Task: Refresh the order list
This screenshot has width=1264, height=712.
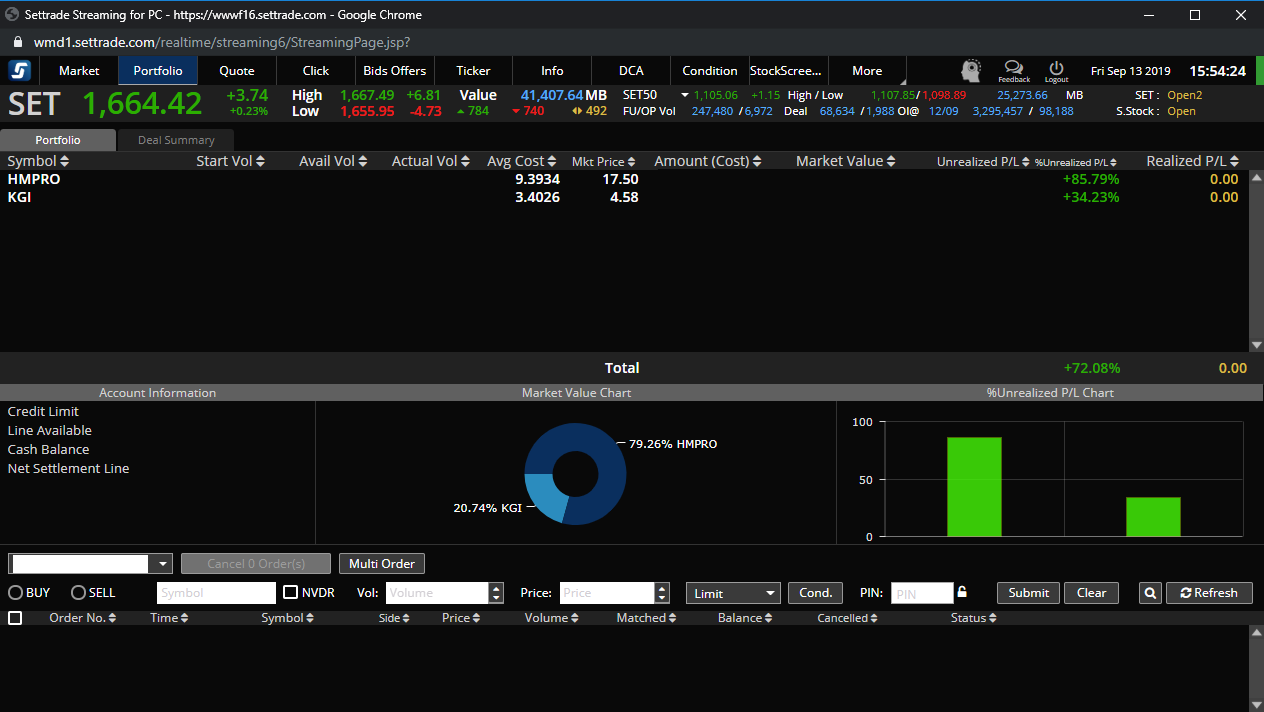Action: [1209, 593]
